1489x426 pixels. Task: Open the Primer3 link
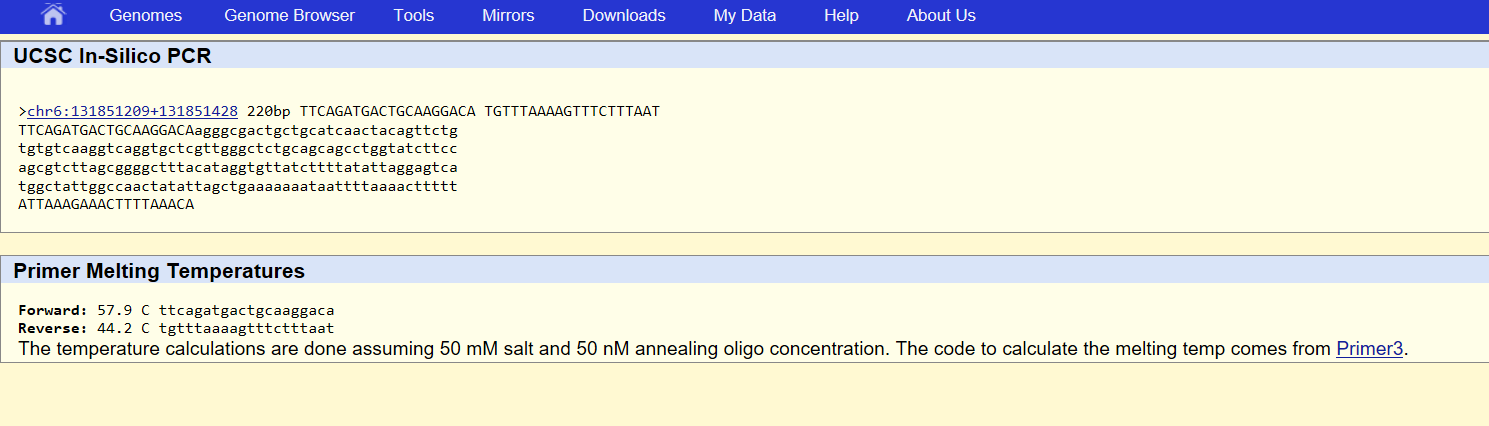tap(1370, 349)
